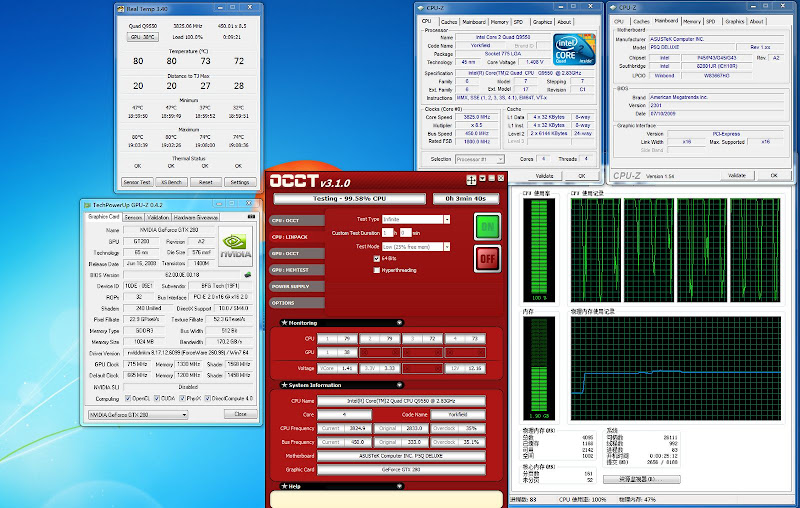Screen dimensions: 800x508
Task: Click the CPU usage meter in Task Manager
Action: pos(539,250)
